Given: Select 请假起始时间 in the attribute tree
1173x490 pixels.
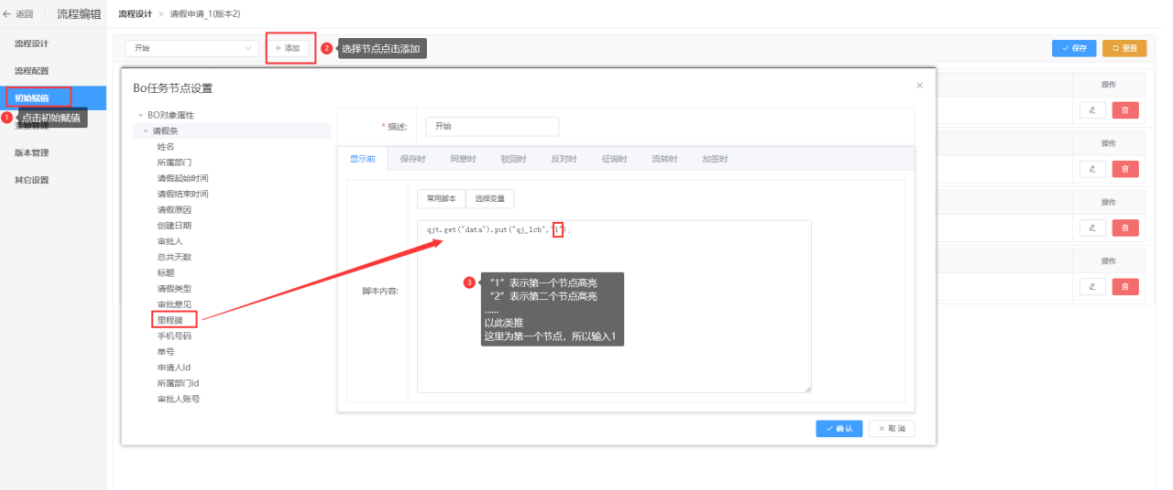Looking at the screenshot, I should [x=183, y=178].
